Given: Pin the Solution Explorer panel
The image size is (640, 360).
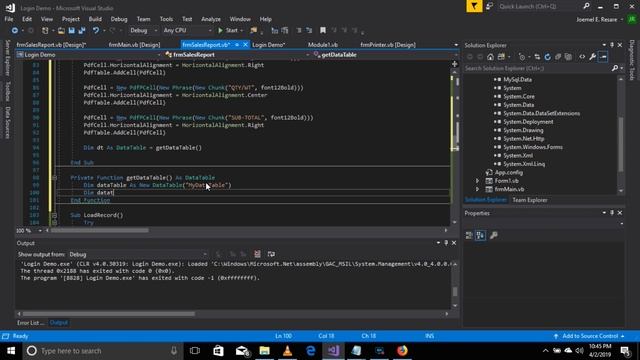Looking at the screenshot, I should [612, 45].
